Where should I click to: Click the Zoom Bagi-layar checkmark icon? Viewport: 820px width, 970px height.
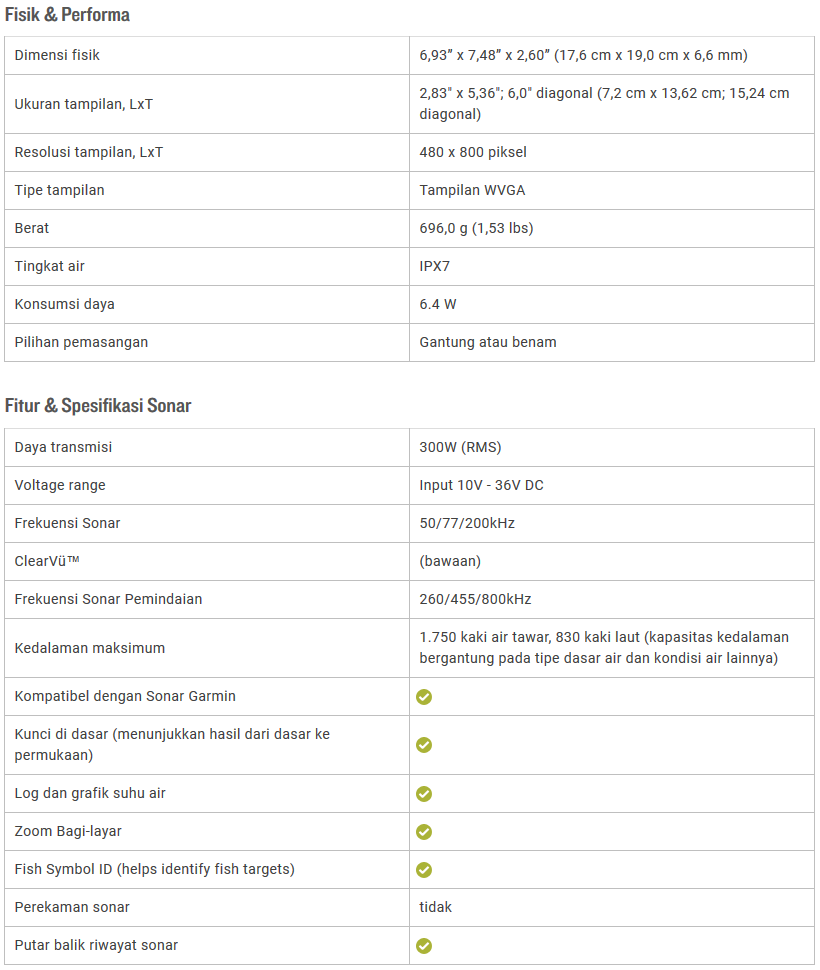coord(424,832)
